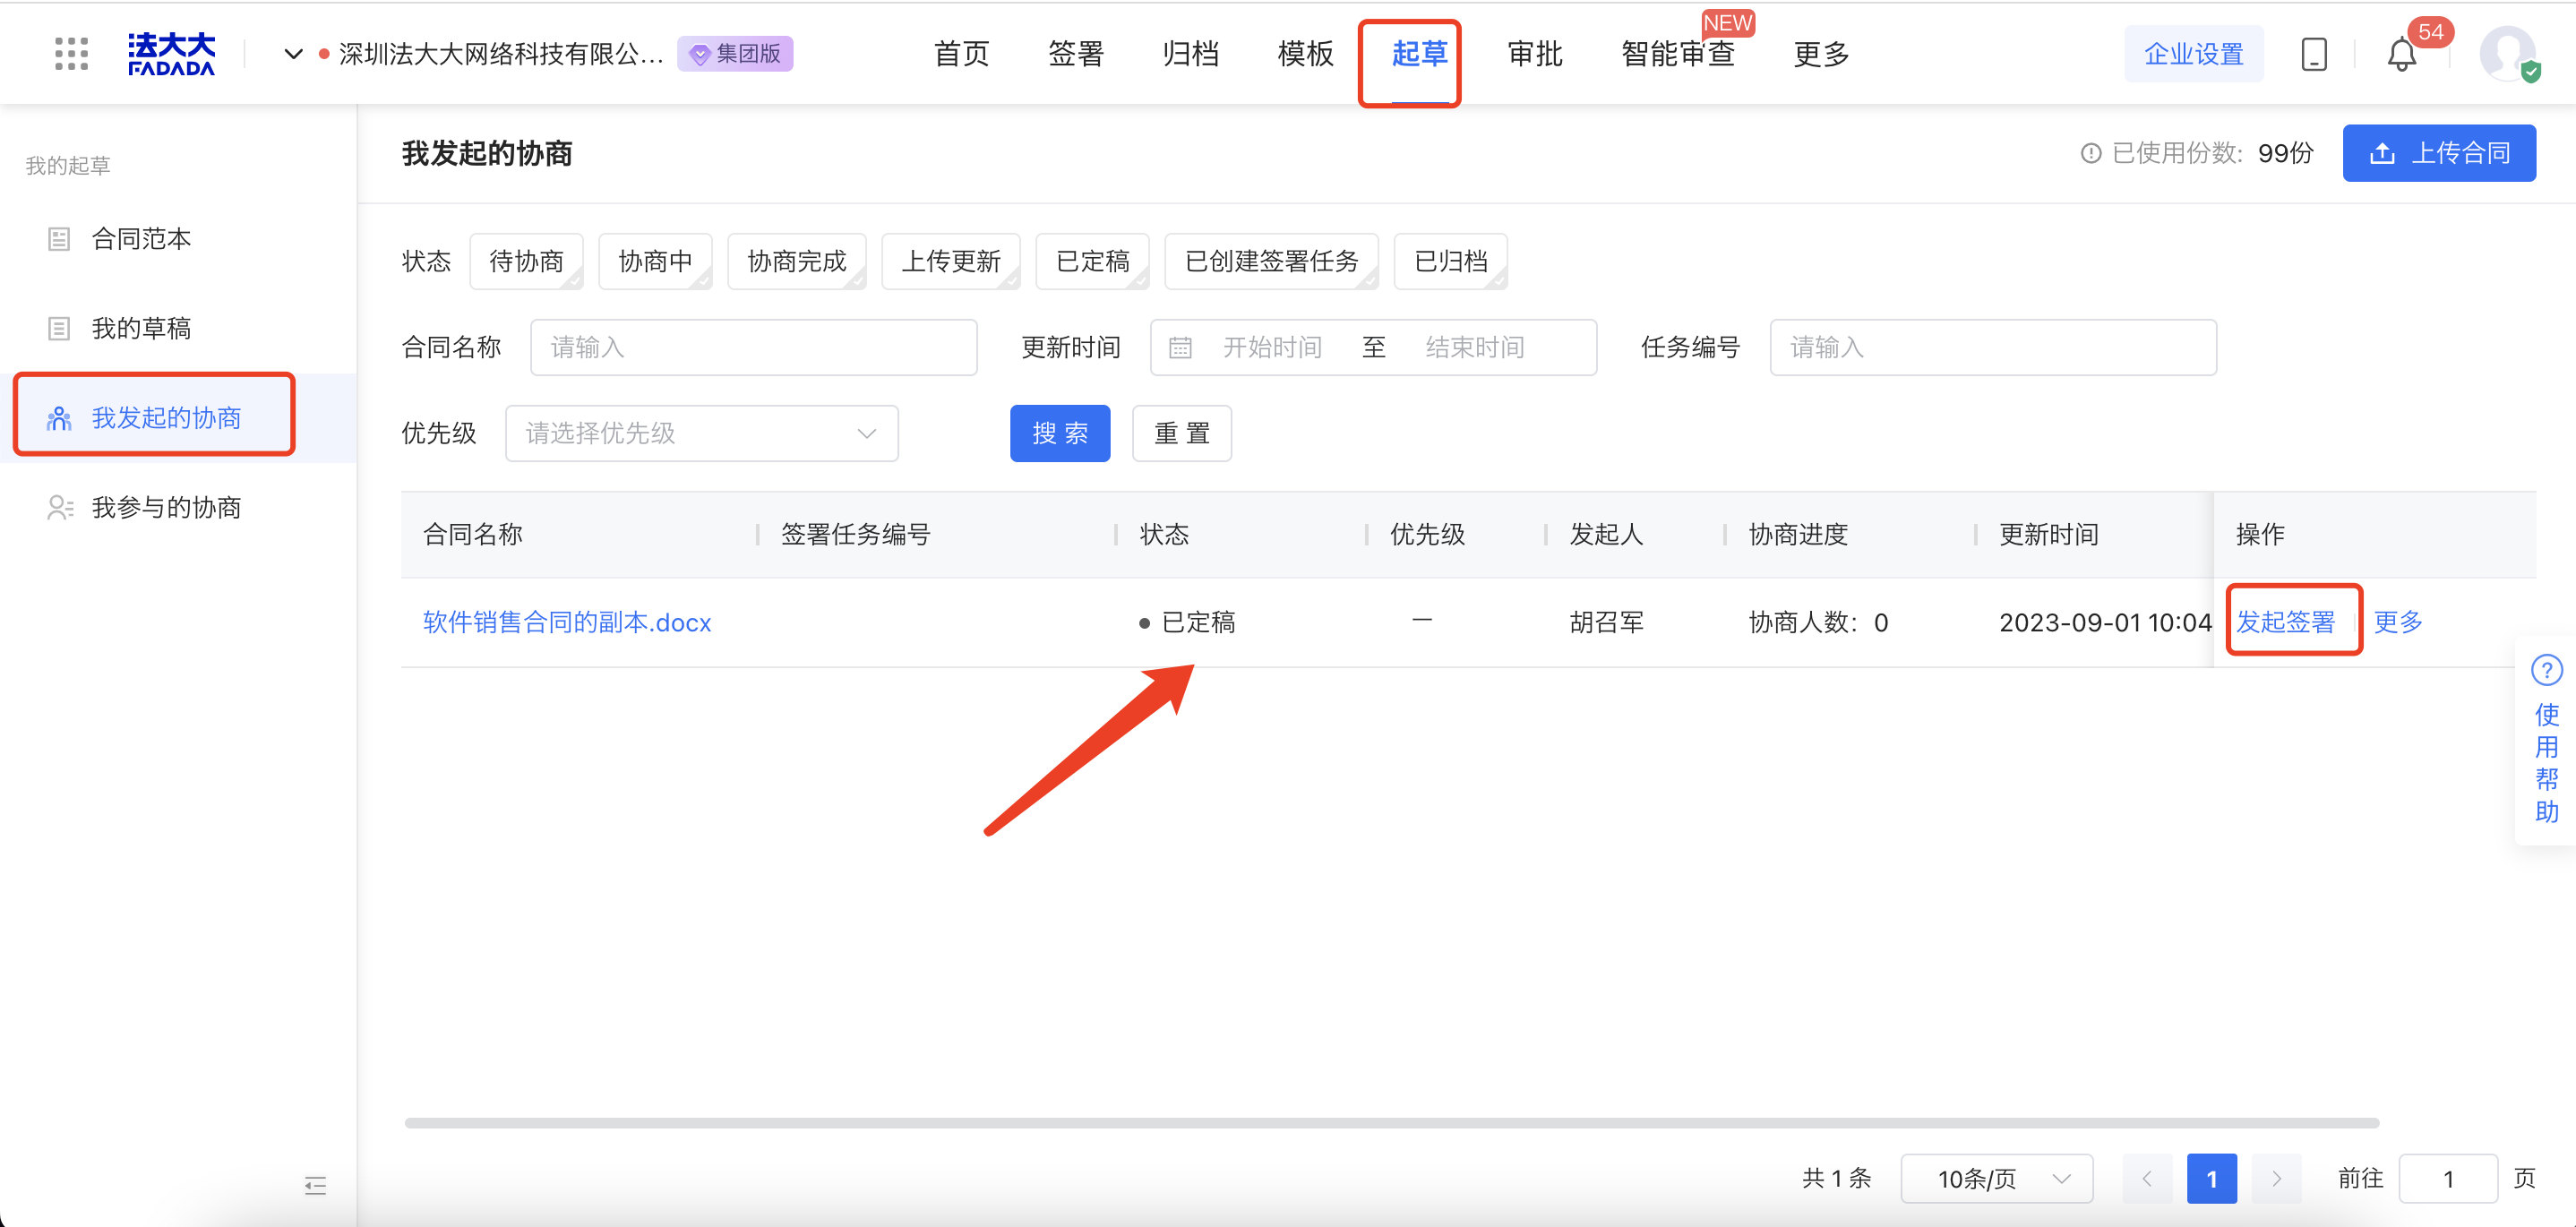Expand the 优先级 priority dropdown
This screenshot has width=2576, height=1227.
(702, 433)
